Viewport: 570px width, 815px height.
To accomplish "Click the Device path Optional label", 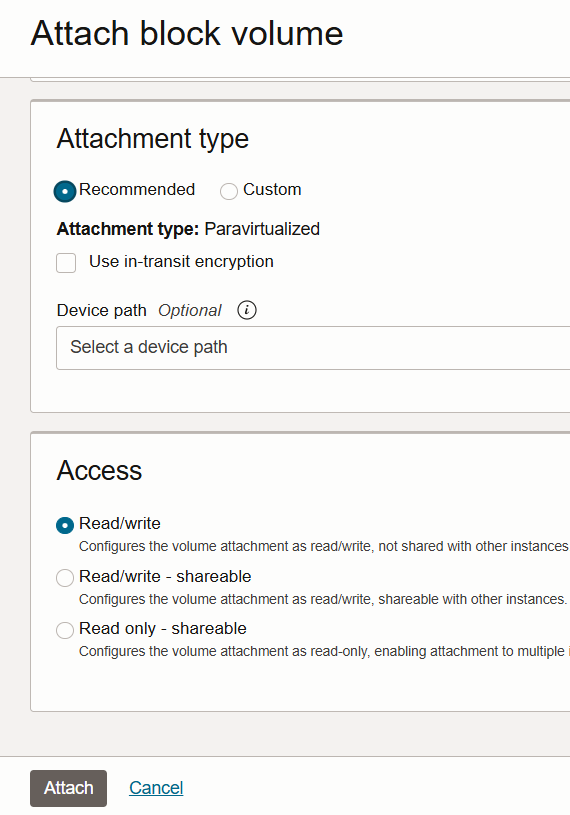I will pos(139,310).
